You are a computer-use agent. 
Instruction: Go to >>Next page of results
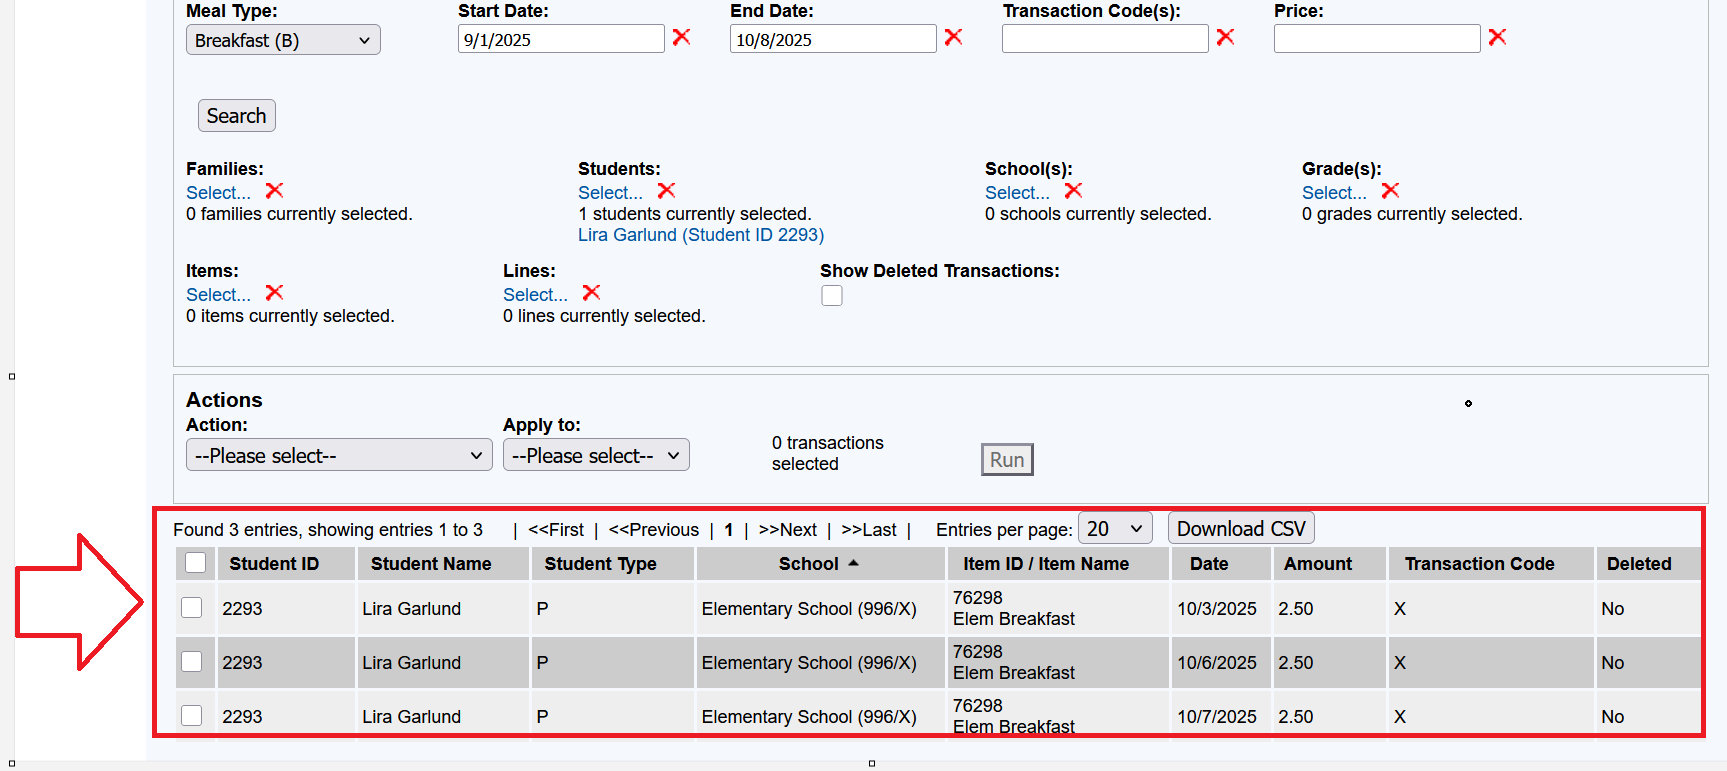pyautogui.click(x=788, y=530)
